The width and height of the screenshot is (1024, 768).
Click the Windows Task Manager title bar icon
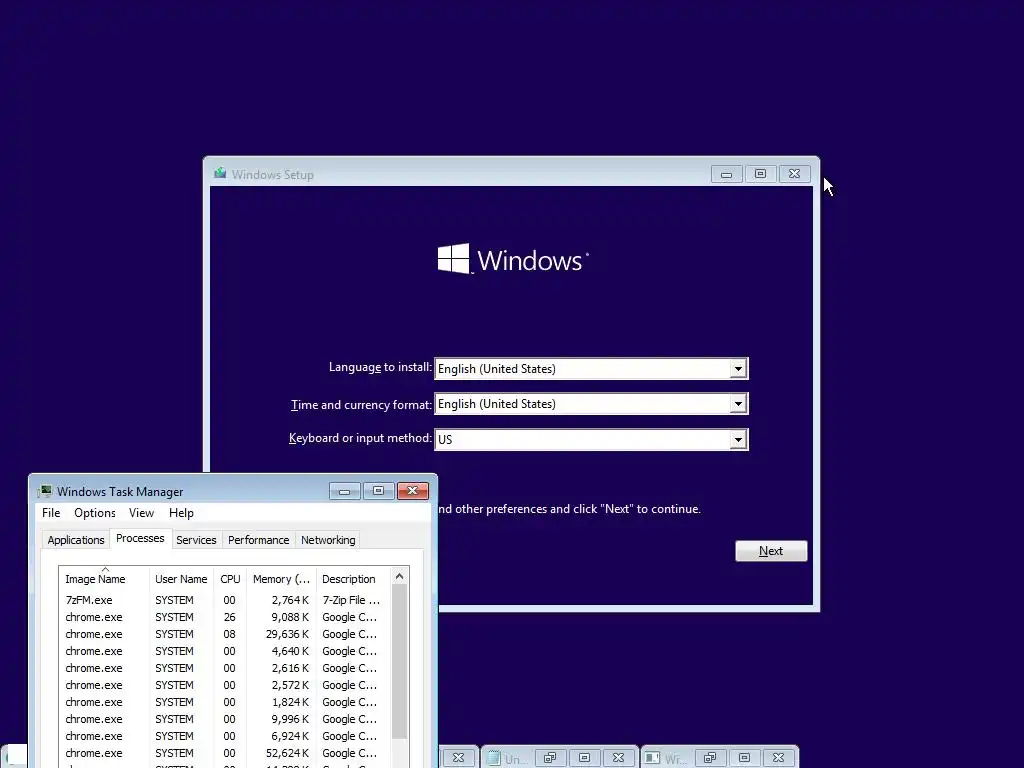tap(45, 491)
